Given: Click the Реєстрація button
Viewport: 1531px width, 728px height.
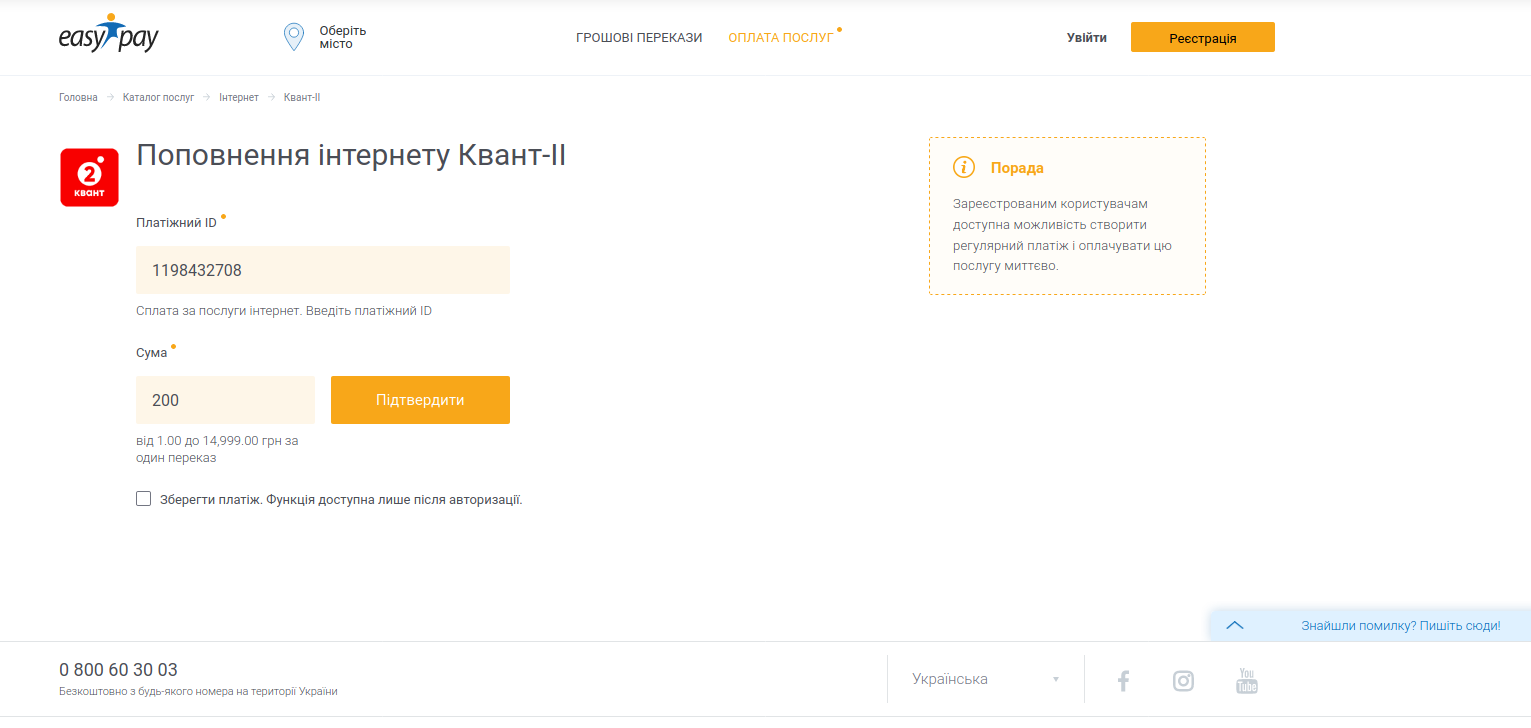Looking at the screenshot, I should (x=1202, y=38).
